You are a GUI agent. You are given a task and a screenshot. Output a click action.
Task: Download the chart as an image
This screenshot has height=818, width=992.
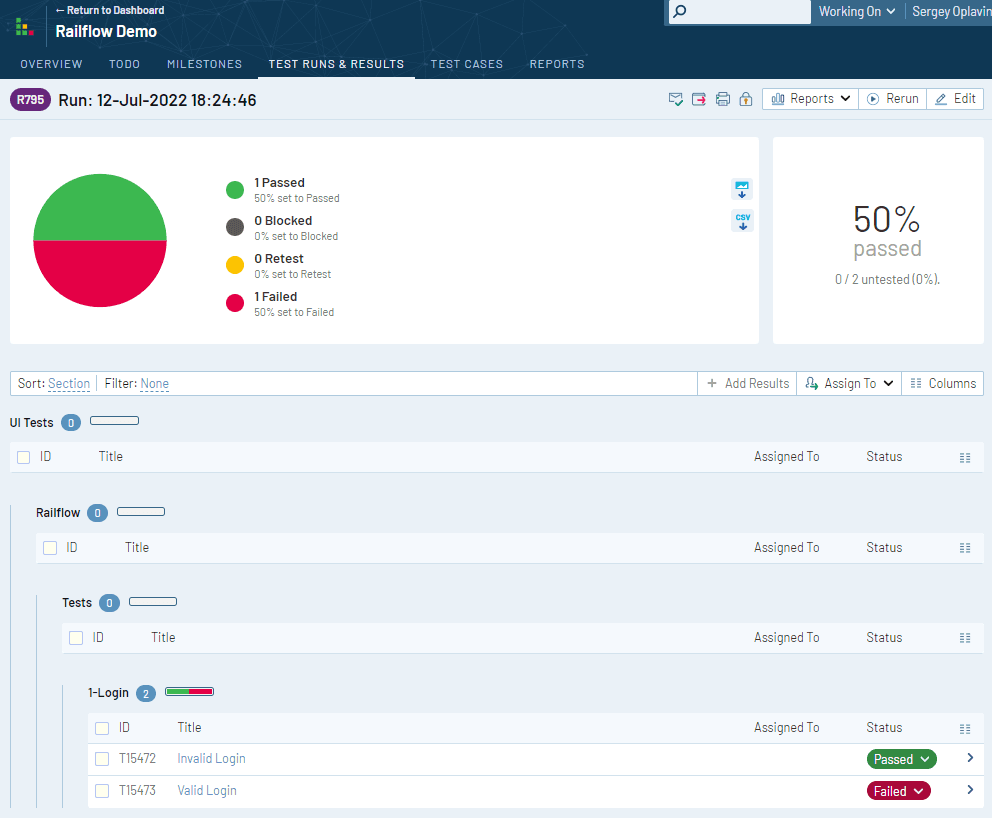click(x=742, y=188)
